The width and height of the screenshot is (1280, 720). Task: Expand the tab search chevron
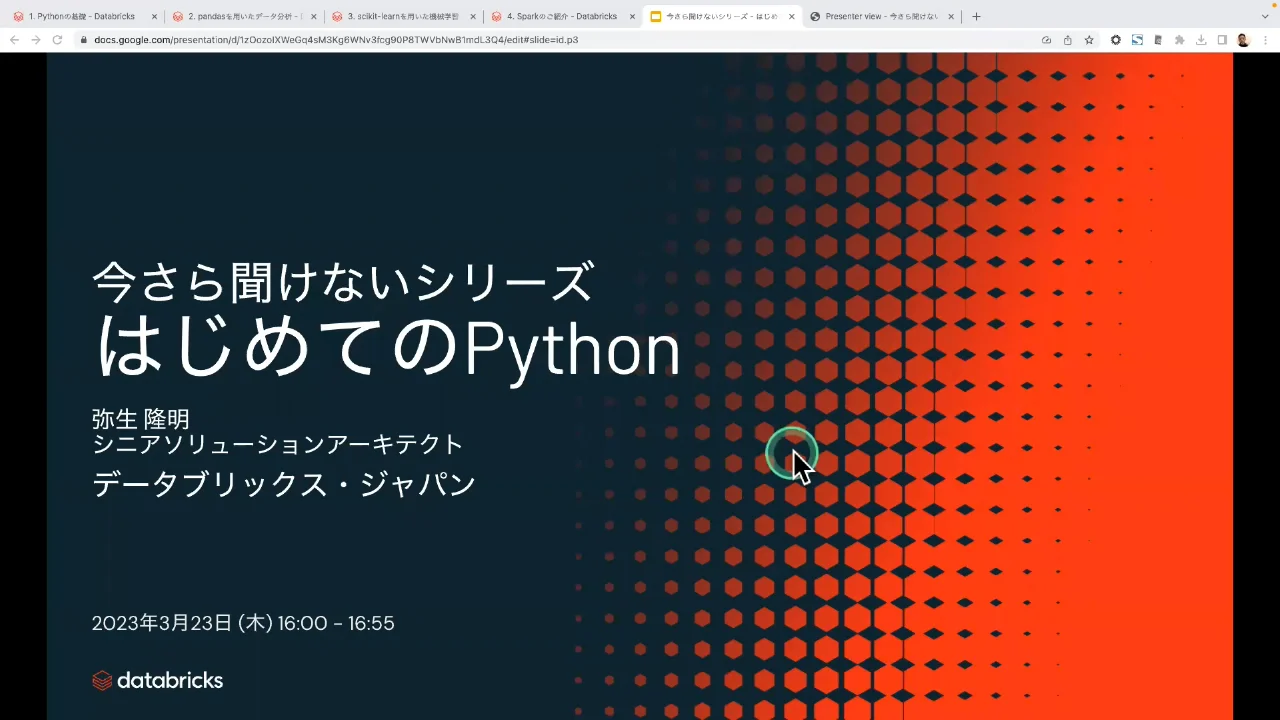point(1265,16)
